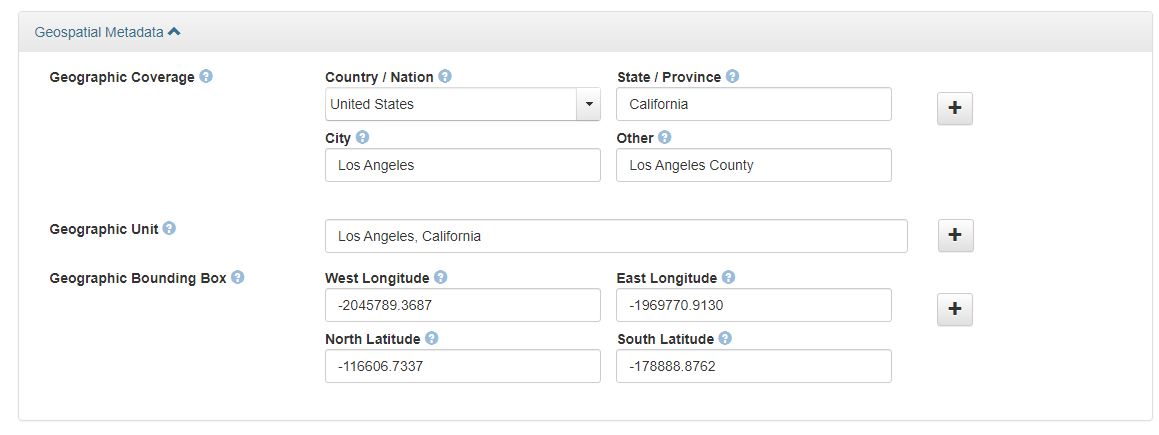Screen dimensions: 1159x435
Task: Open help icon next to Other
Action: coord(665,137)
